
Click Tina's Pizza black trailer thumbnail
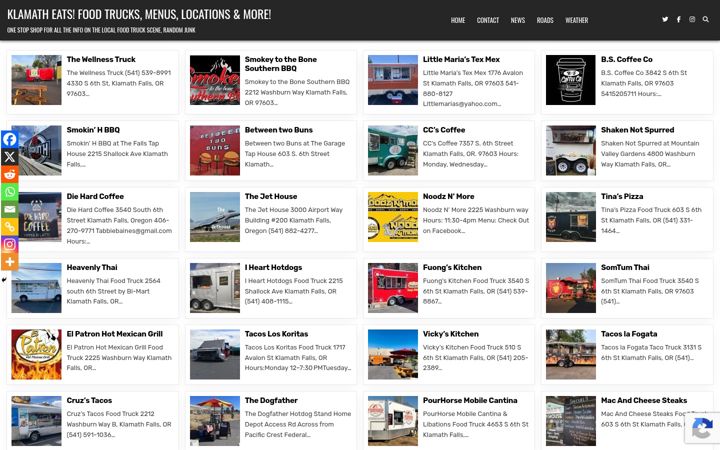571,217
